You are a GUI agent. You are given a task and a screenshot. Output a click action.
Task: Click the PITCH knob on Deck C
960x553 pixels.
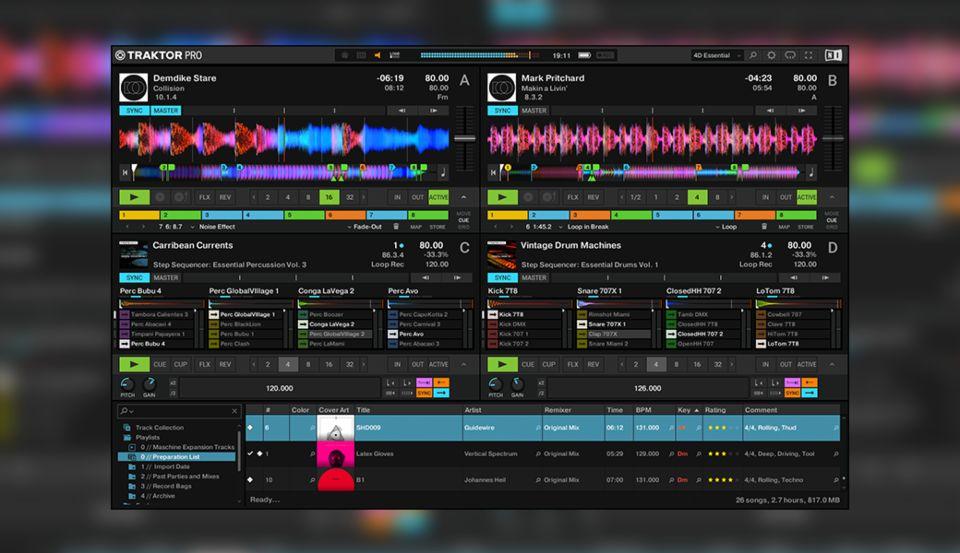tap(127, 384)
